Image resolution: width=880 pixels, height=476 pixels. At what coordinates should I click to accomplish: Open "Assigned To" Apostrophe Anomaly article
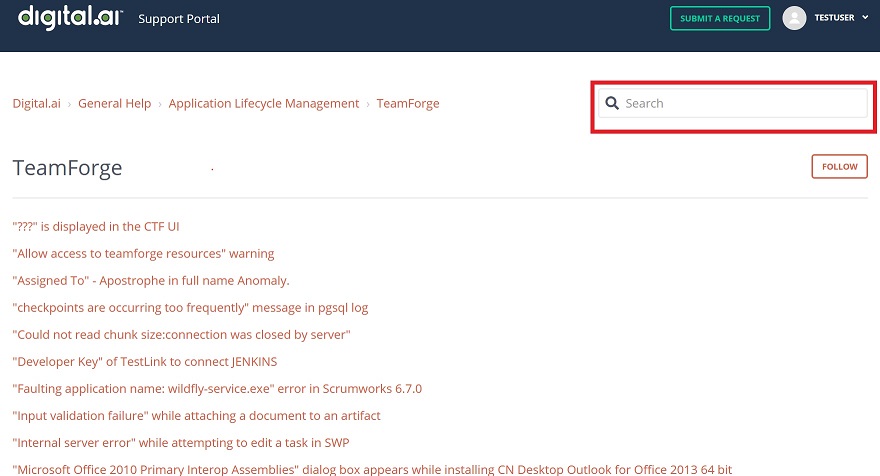(151, 281)
